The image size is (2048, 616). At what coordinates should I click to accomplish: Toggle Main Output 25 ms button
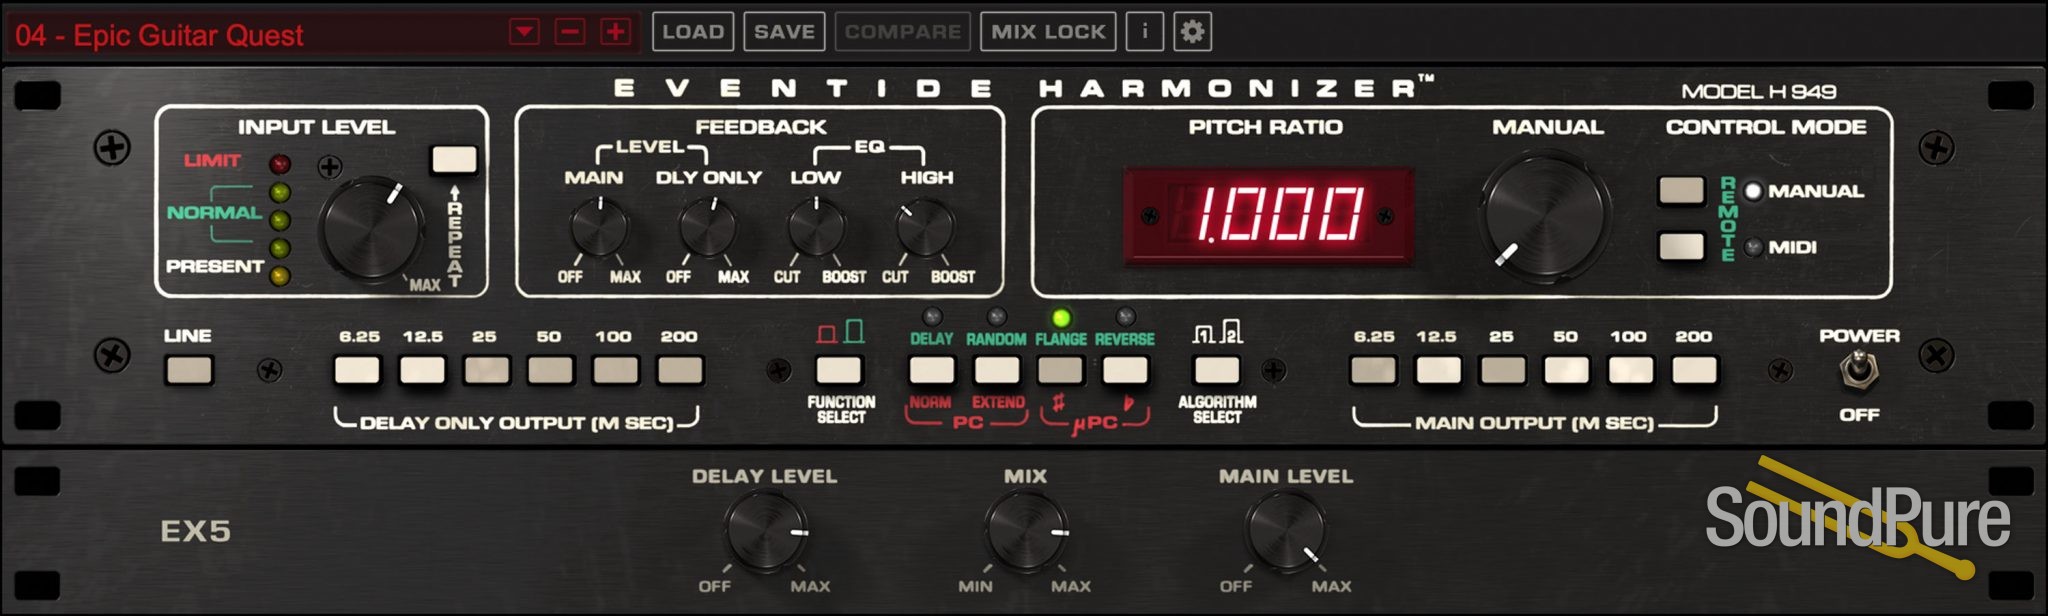point(1502,370)
